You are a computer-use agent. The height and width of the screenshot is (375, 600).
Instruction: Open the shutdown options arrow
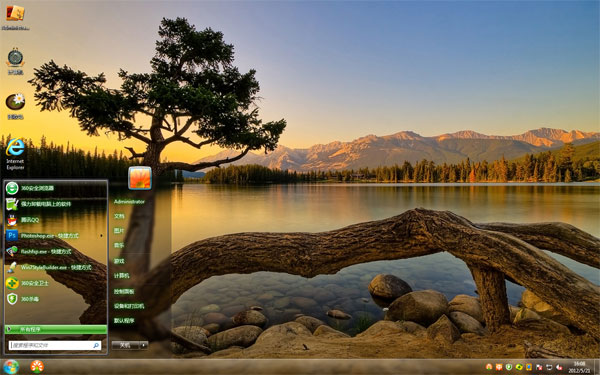(x=143, y=345)
